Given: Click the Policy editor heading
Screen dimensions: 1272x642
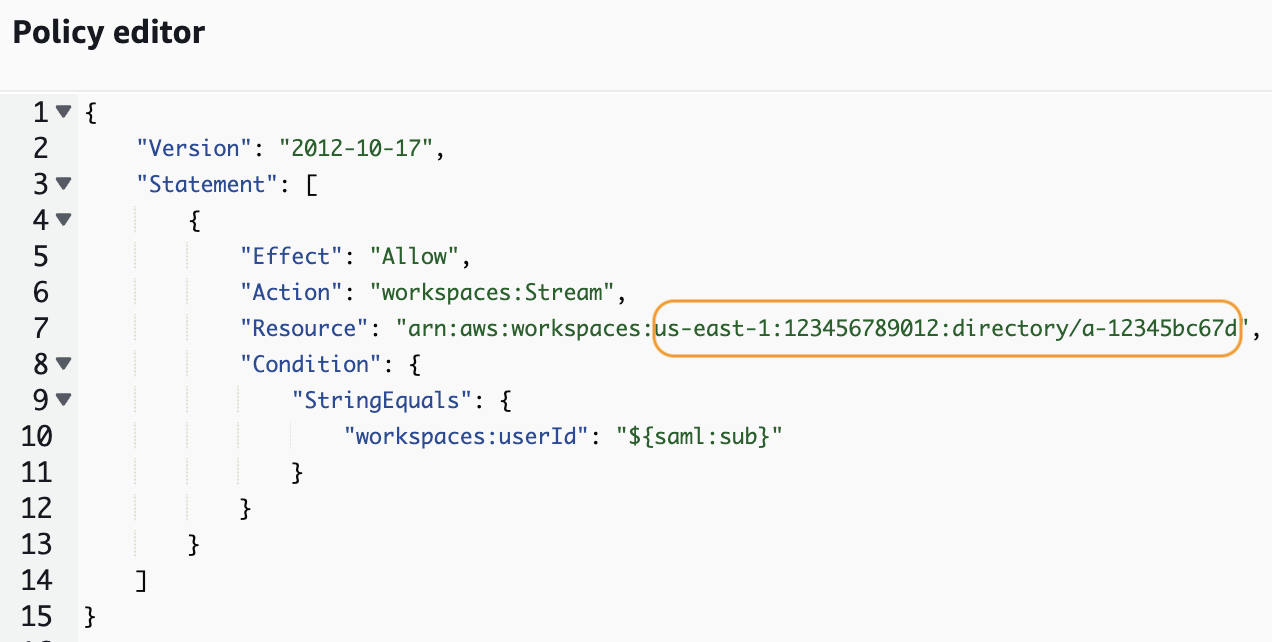Looking at the screenshot, I should tap(107, 32).
